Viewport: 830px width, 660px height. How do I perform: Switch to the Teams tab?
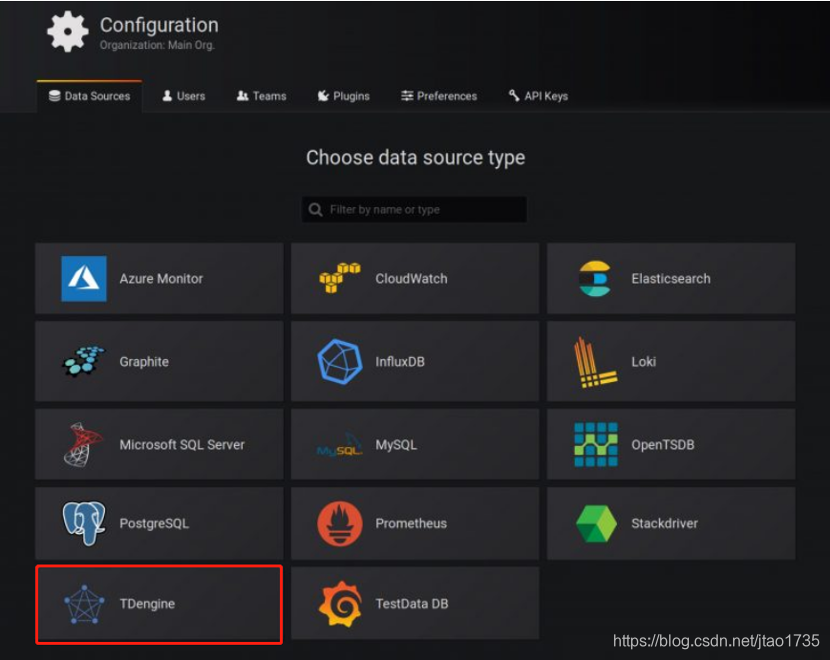[x=261, y=96]
